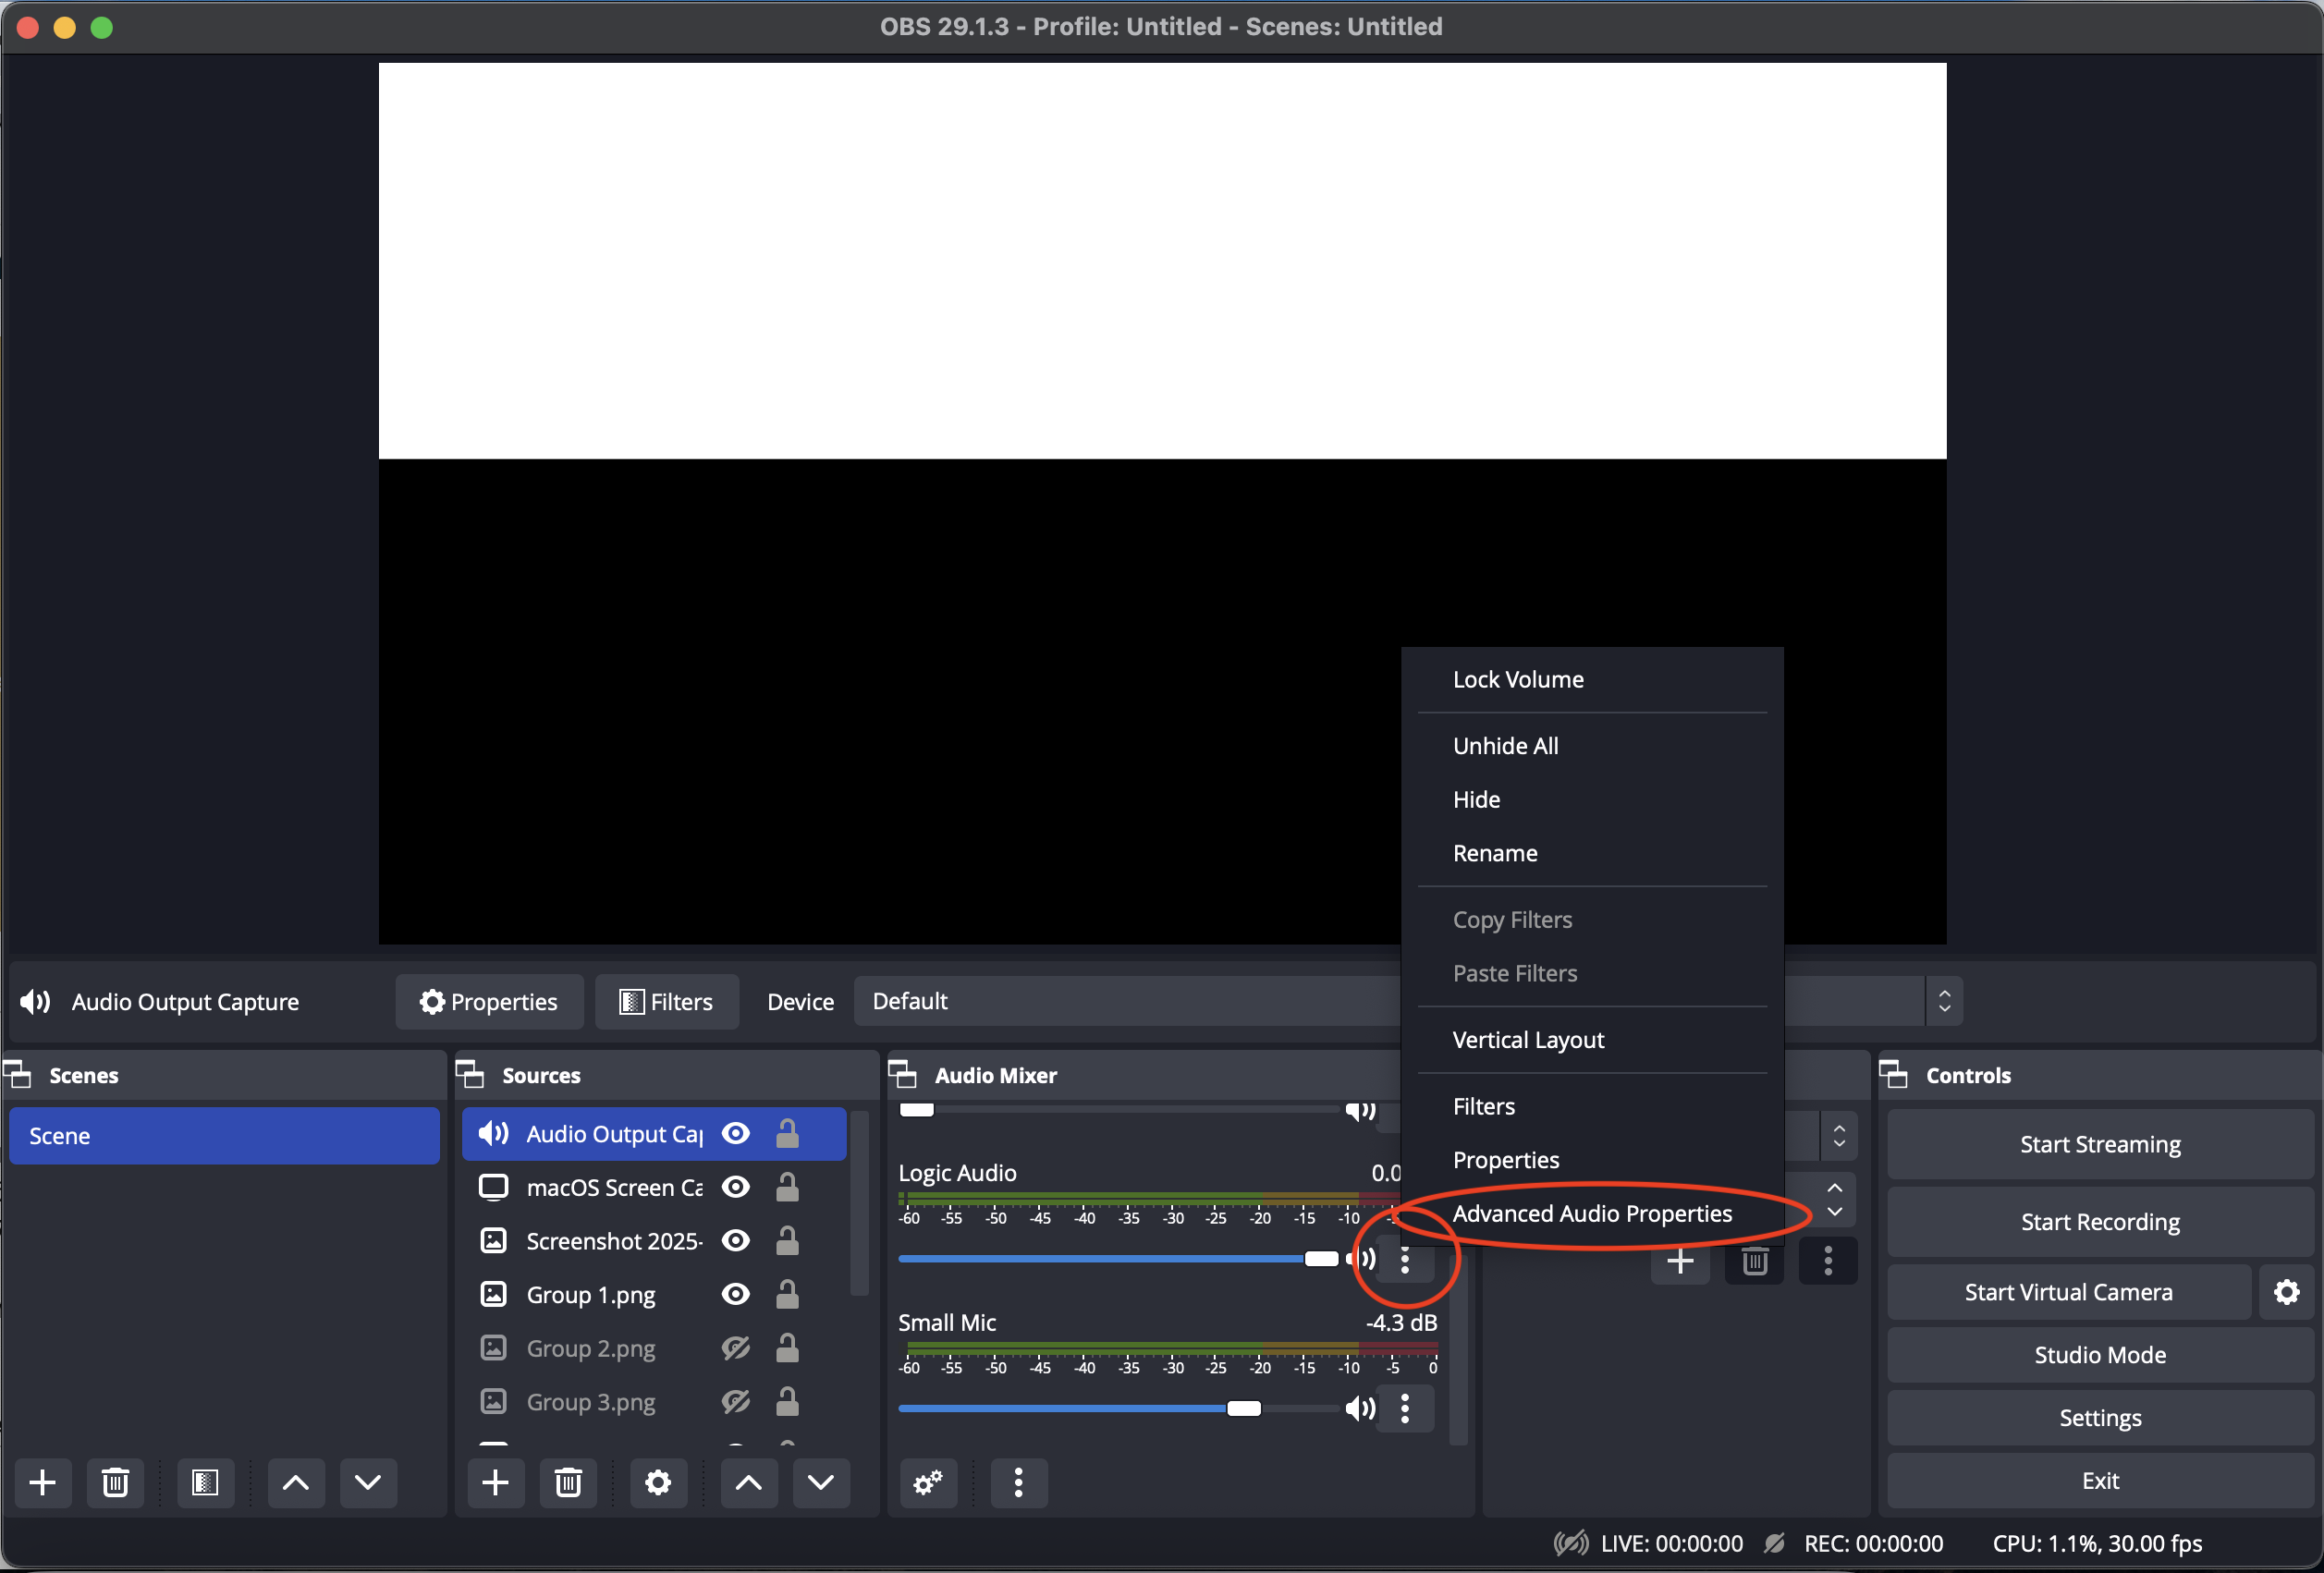2324x1573 pixels.
Task: Toggle lock on Group 1.png source
Action: (788, 1294)
